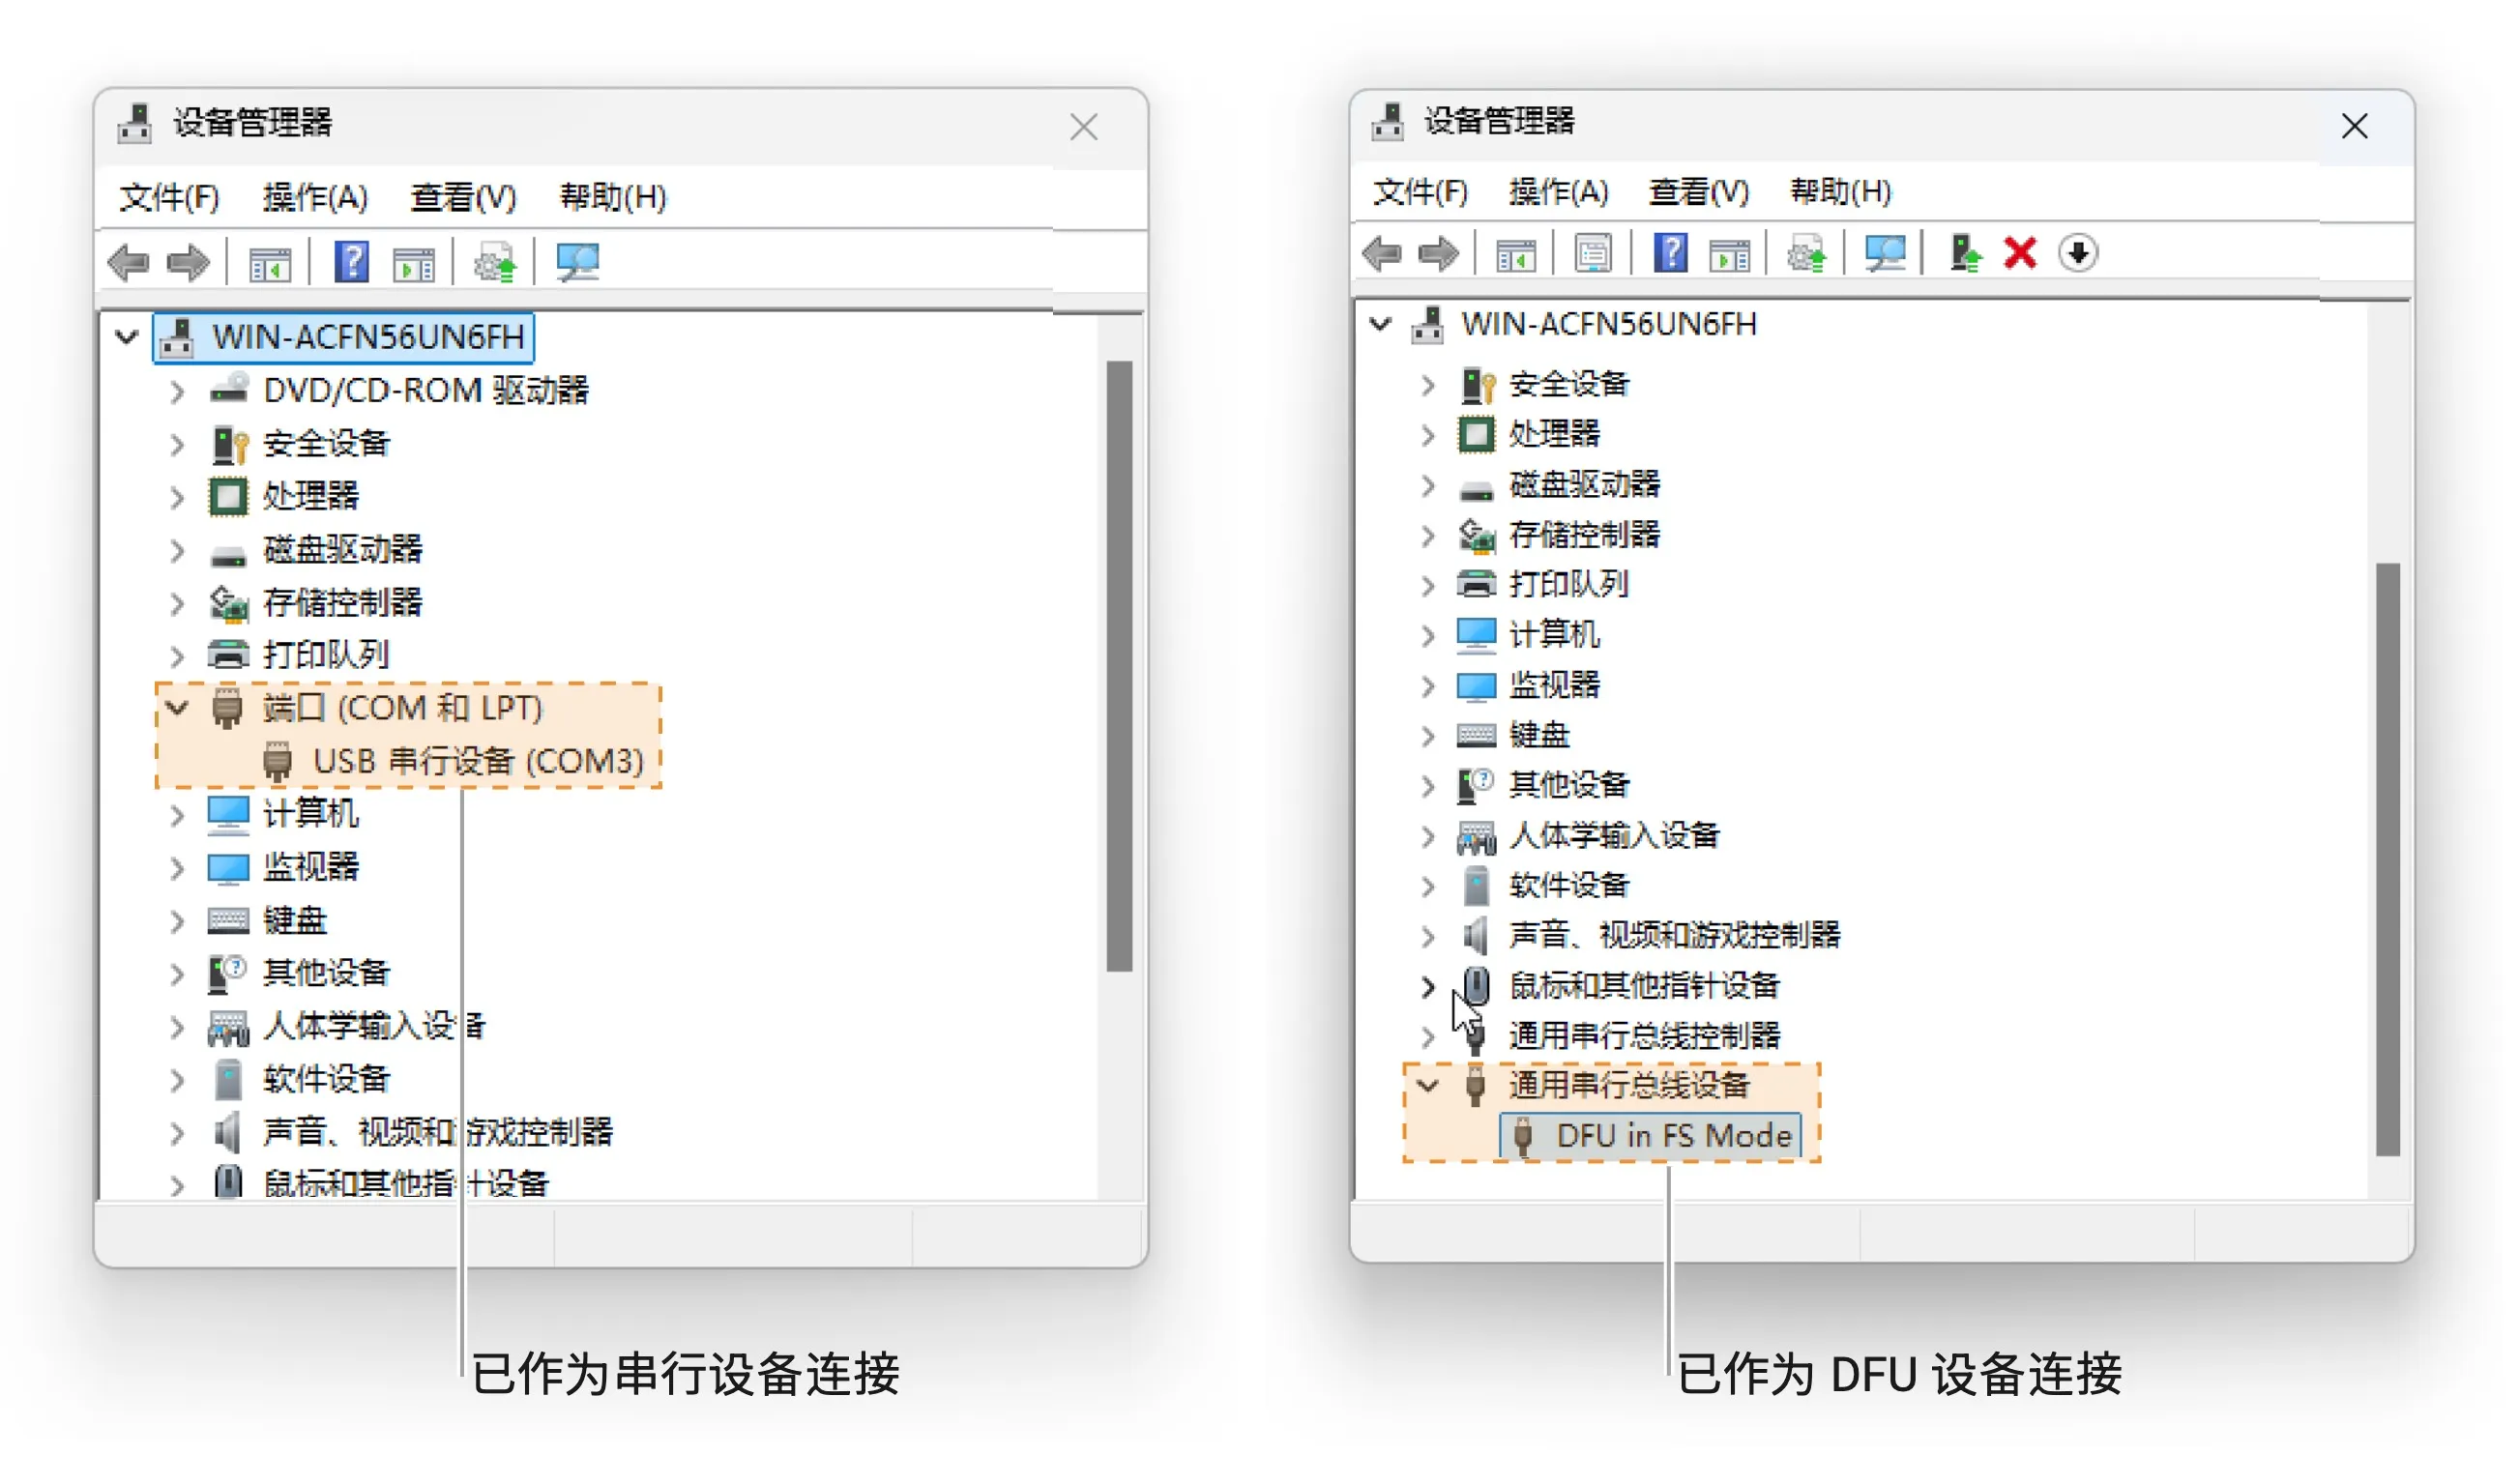Click scan for hardware changes icon, left window
Screen dimensions: 2519x1484
coord(577,264)
